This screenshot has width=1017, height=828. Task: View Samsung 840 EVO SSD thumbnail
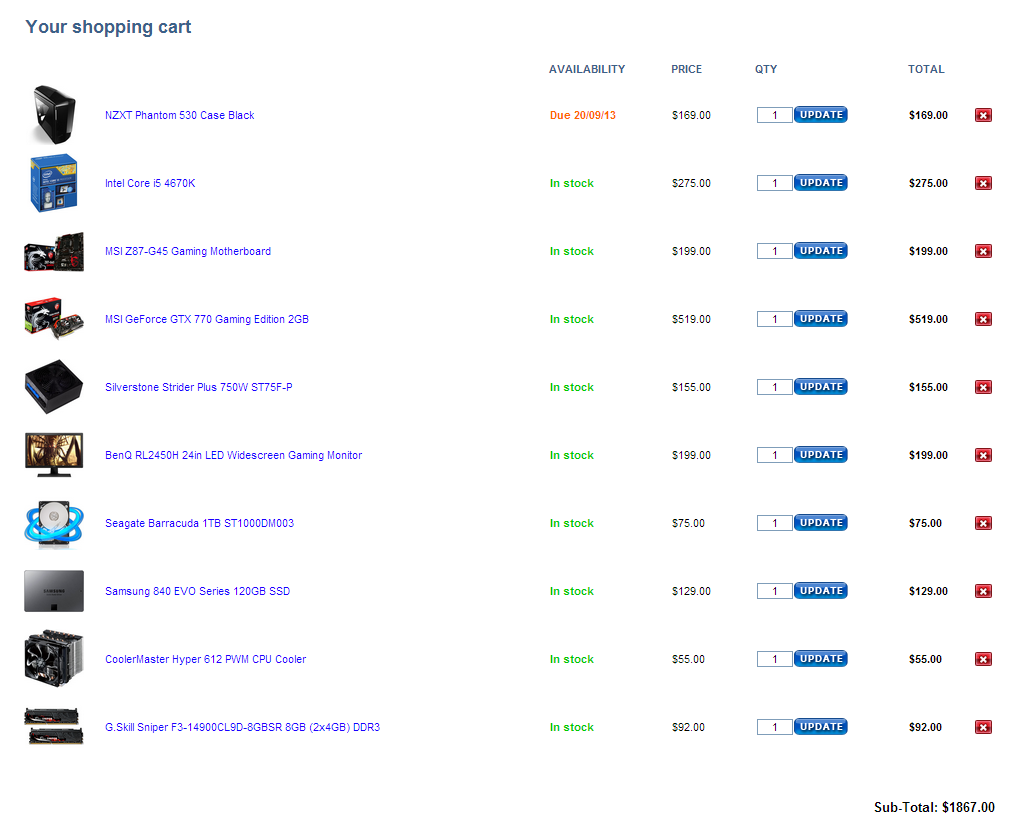click(54, 591)
